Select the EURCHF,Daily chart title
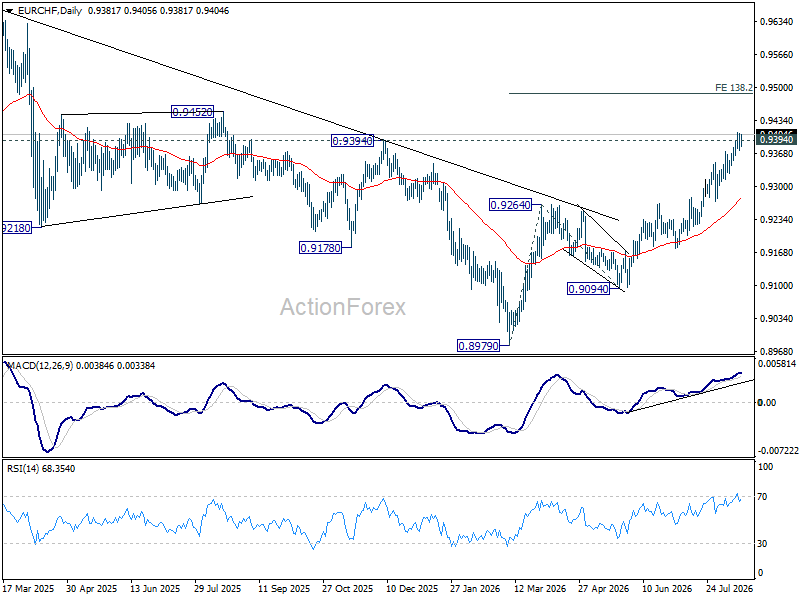Image resolution: width=800 pixels, height=600 pixels. [49, 10]
